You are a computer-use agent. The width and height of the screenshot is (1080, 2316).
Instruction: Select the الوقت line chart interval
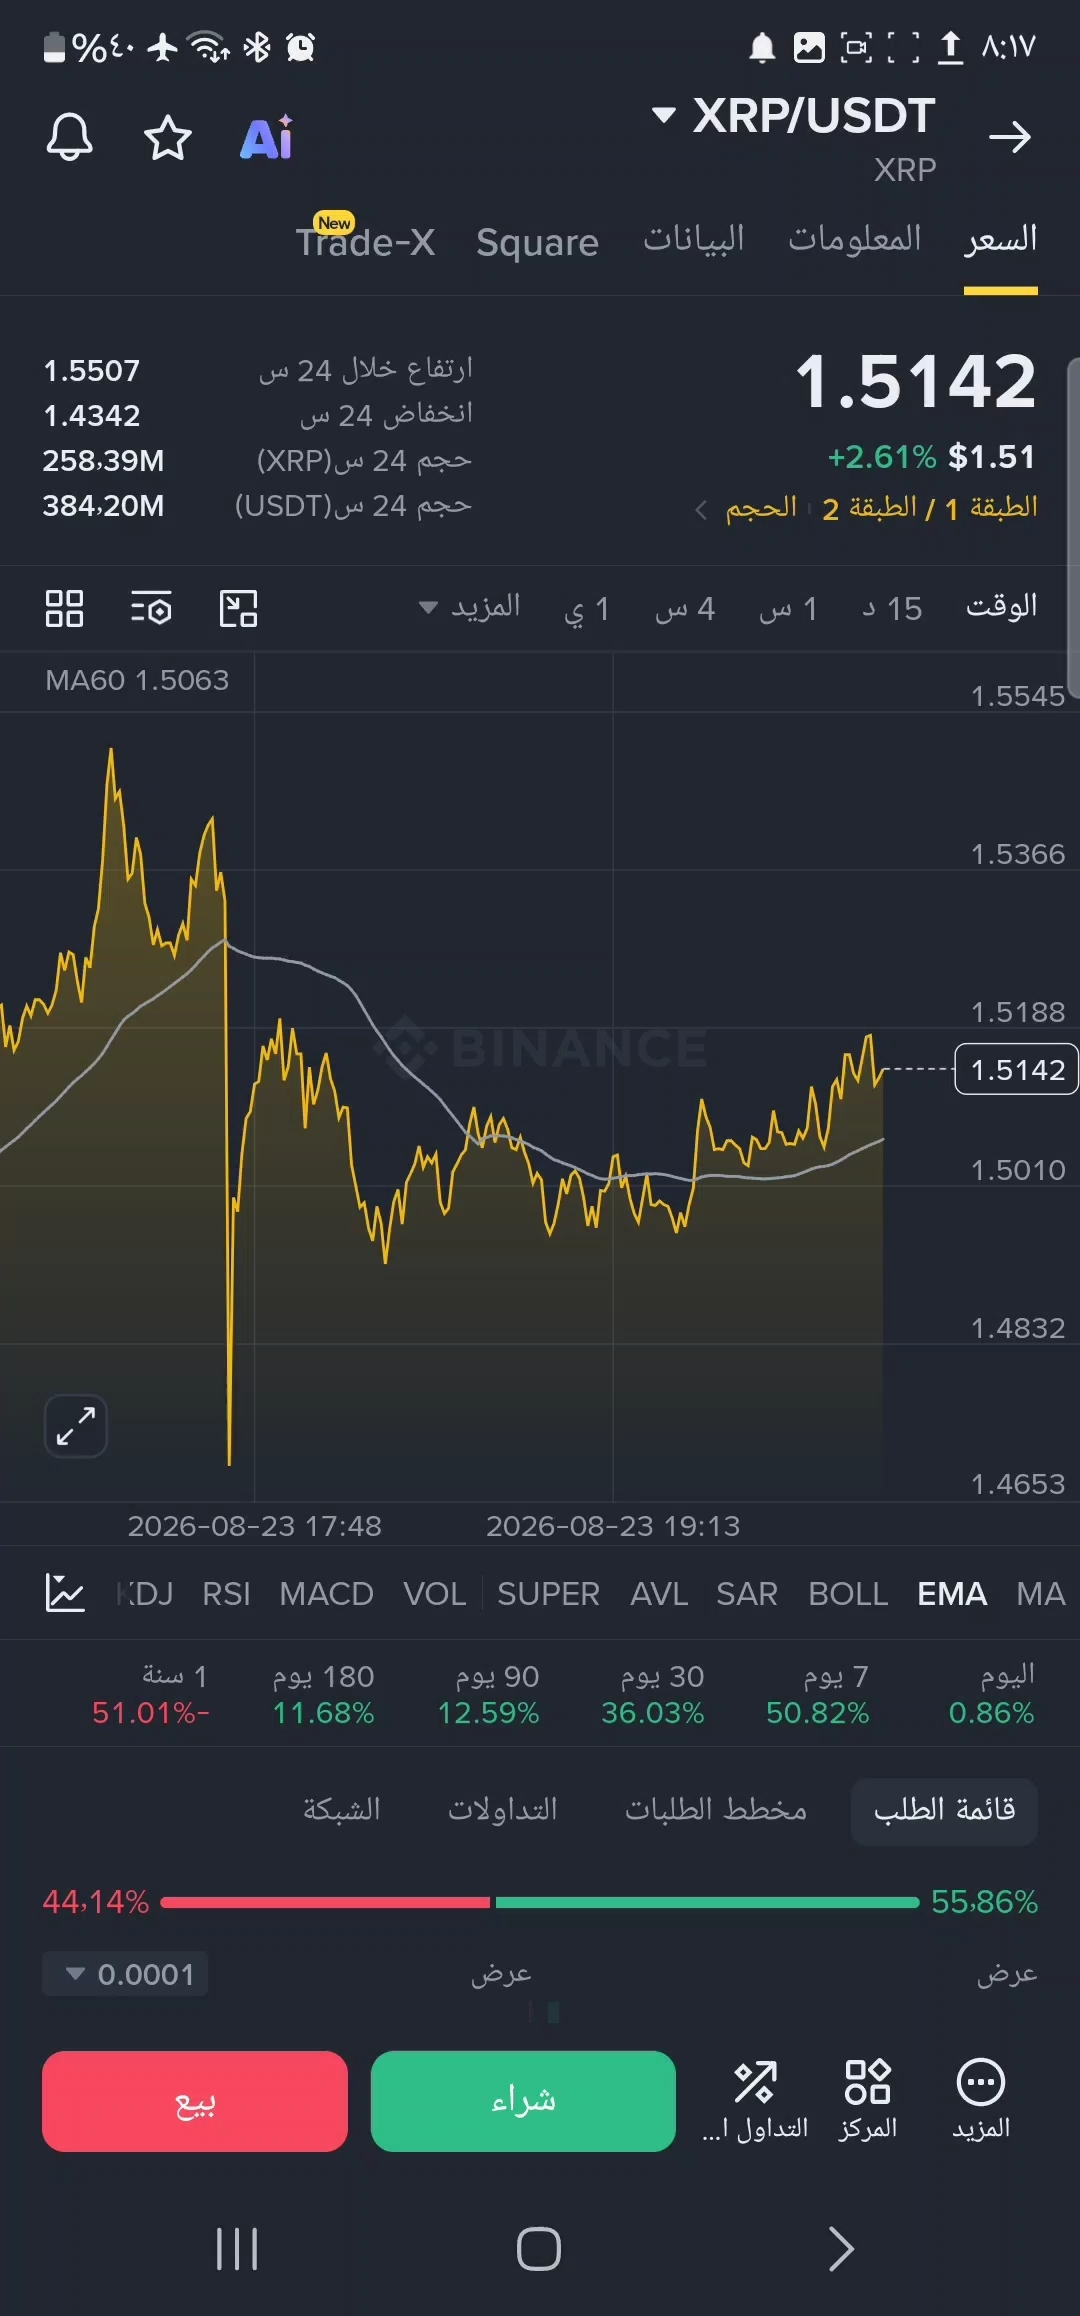1001,607
